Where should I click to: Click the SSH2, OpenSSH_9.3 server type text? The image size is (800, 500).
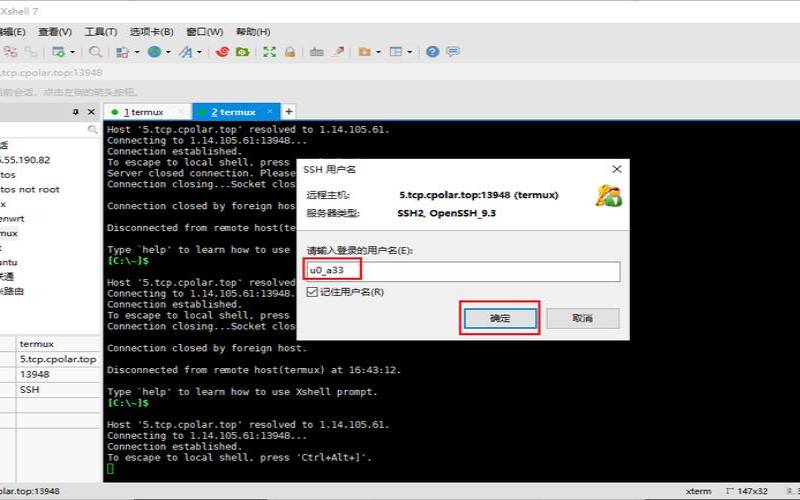[x=446, y=213]
